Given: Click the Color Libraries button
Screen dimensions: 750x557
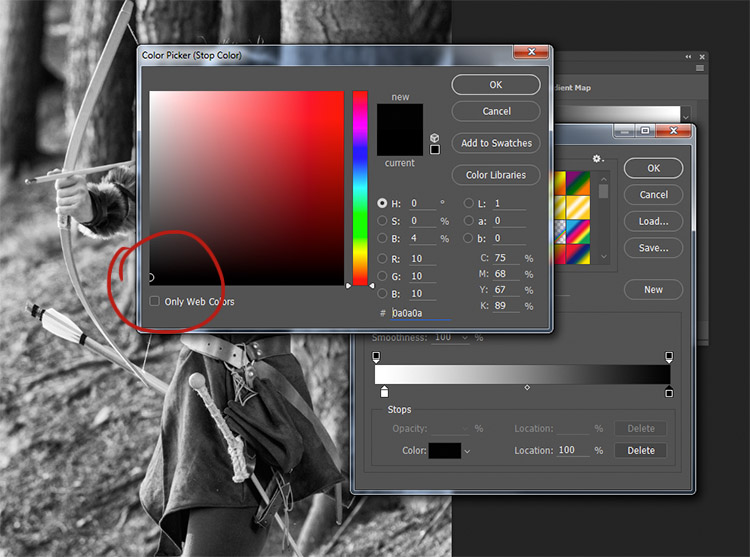Looking at the screenshot, I should 496,175.
